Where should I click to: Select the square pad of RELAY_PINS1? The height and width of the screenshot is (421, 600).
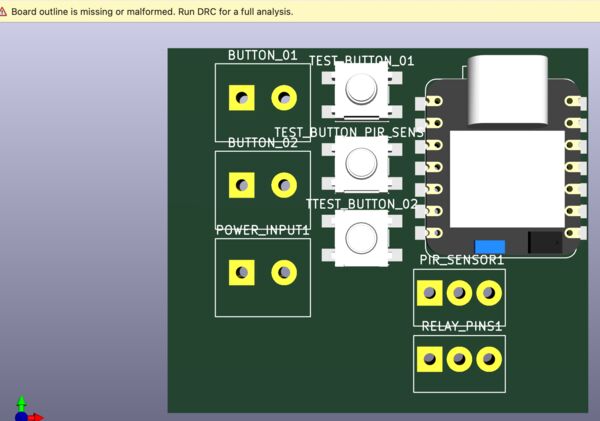click(x=429, y=359)
